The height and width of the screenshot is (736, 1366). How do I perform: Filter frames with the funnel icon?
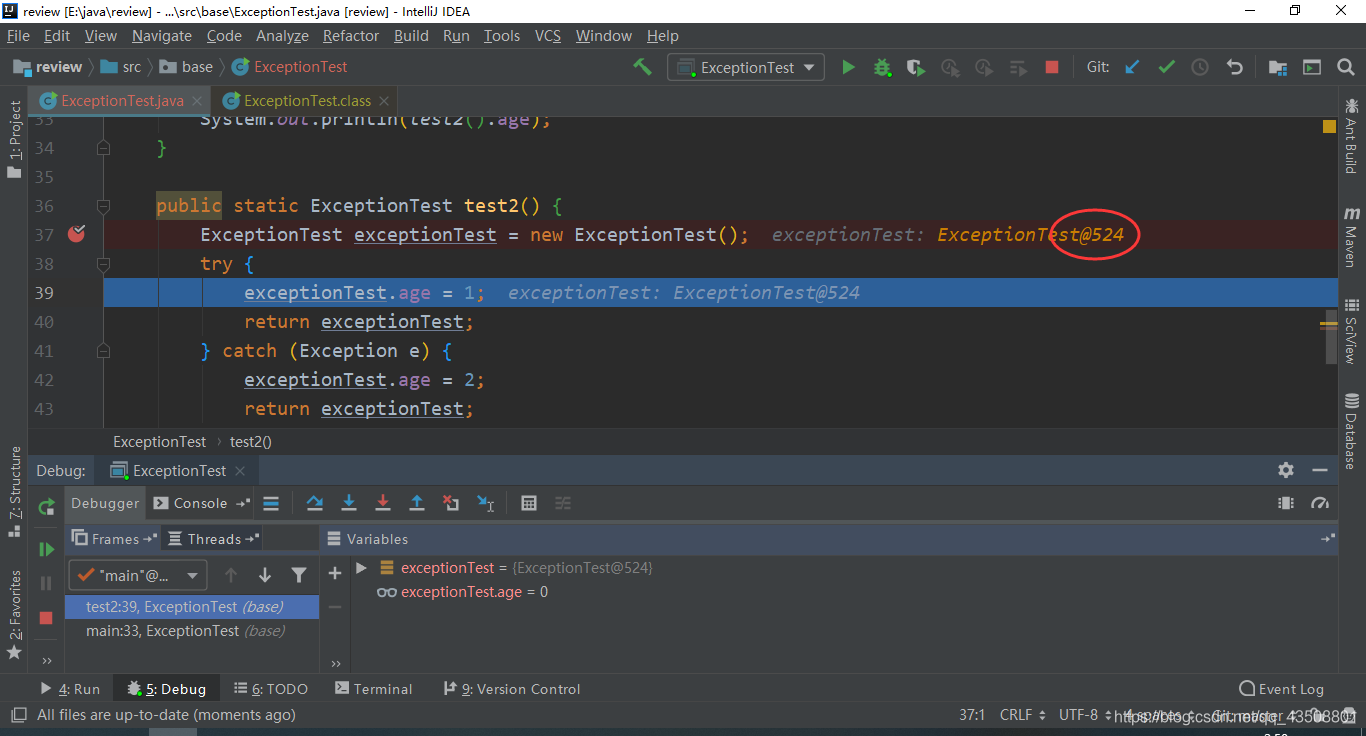point(299,575)
